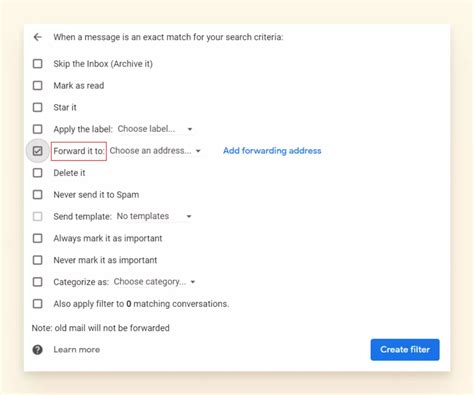Uncheck the Forward it to checkbox
Screen dimensions: 474x395
(38, 151)
